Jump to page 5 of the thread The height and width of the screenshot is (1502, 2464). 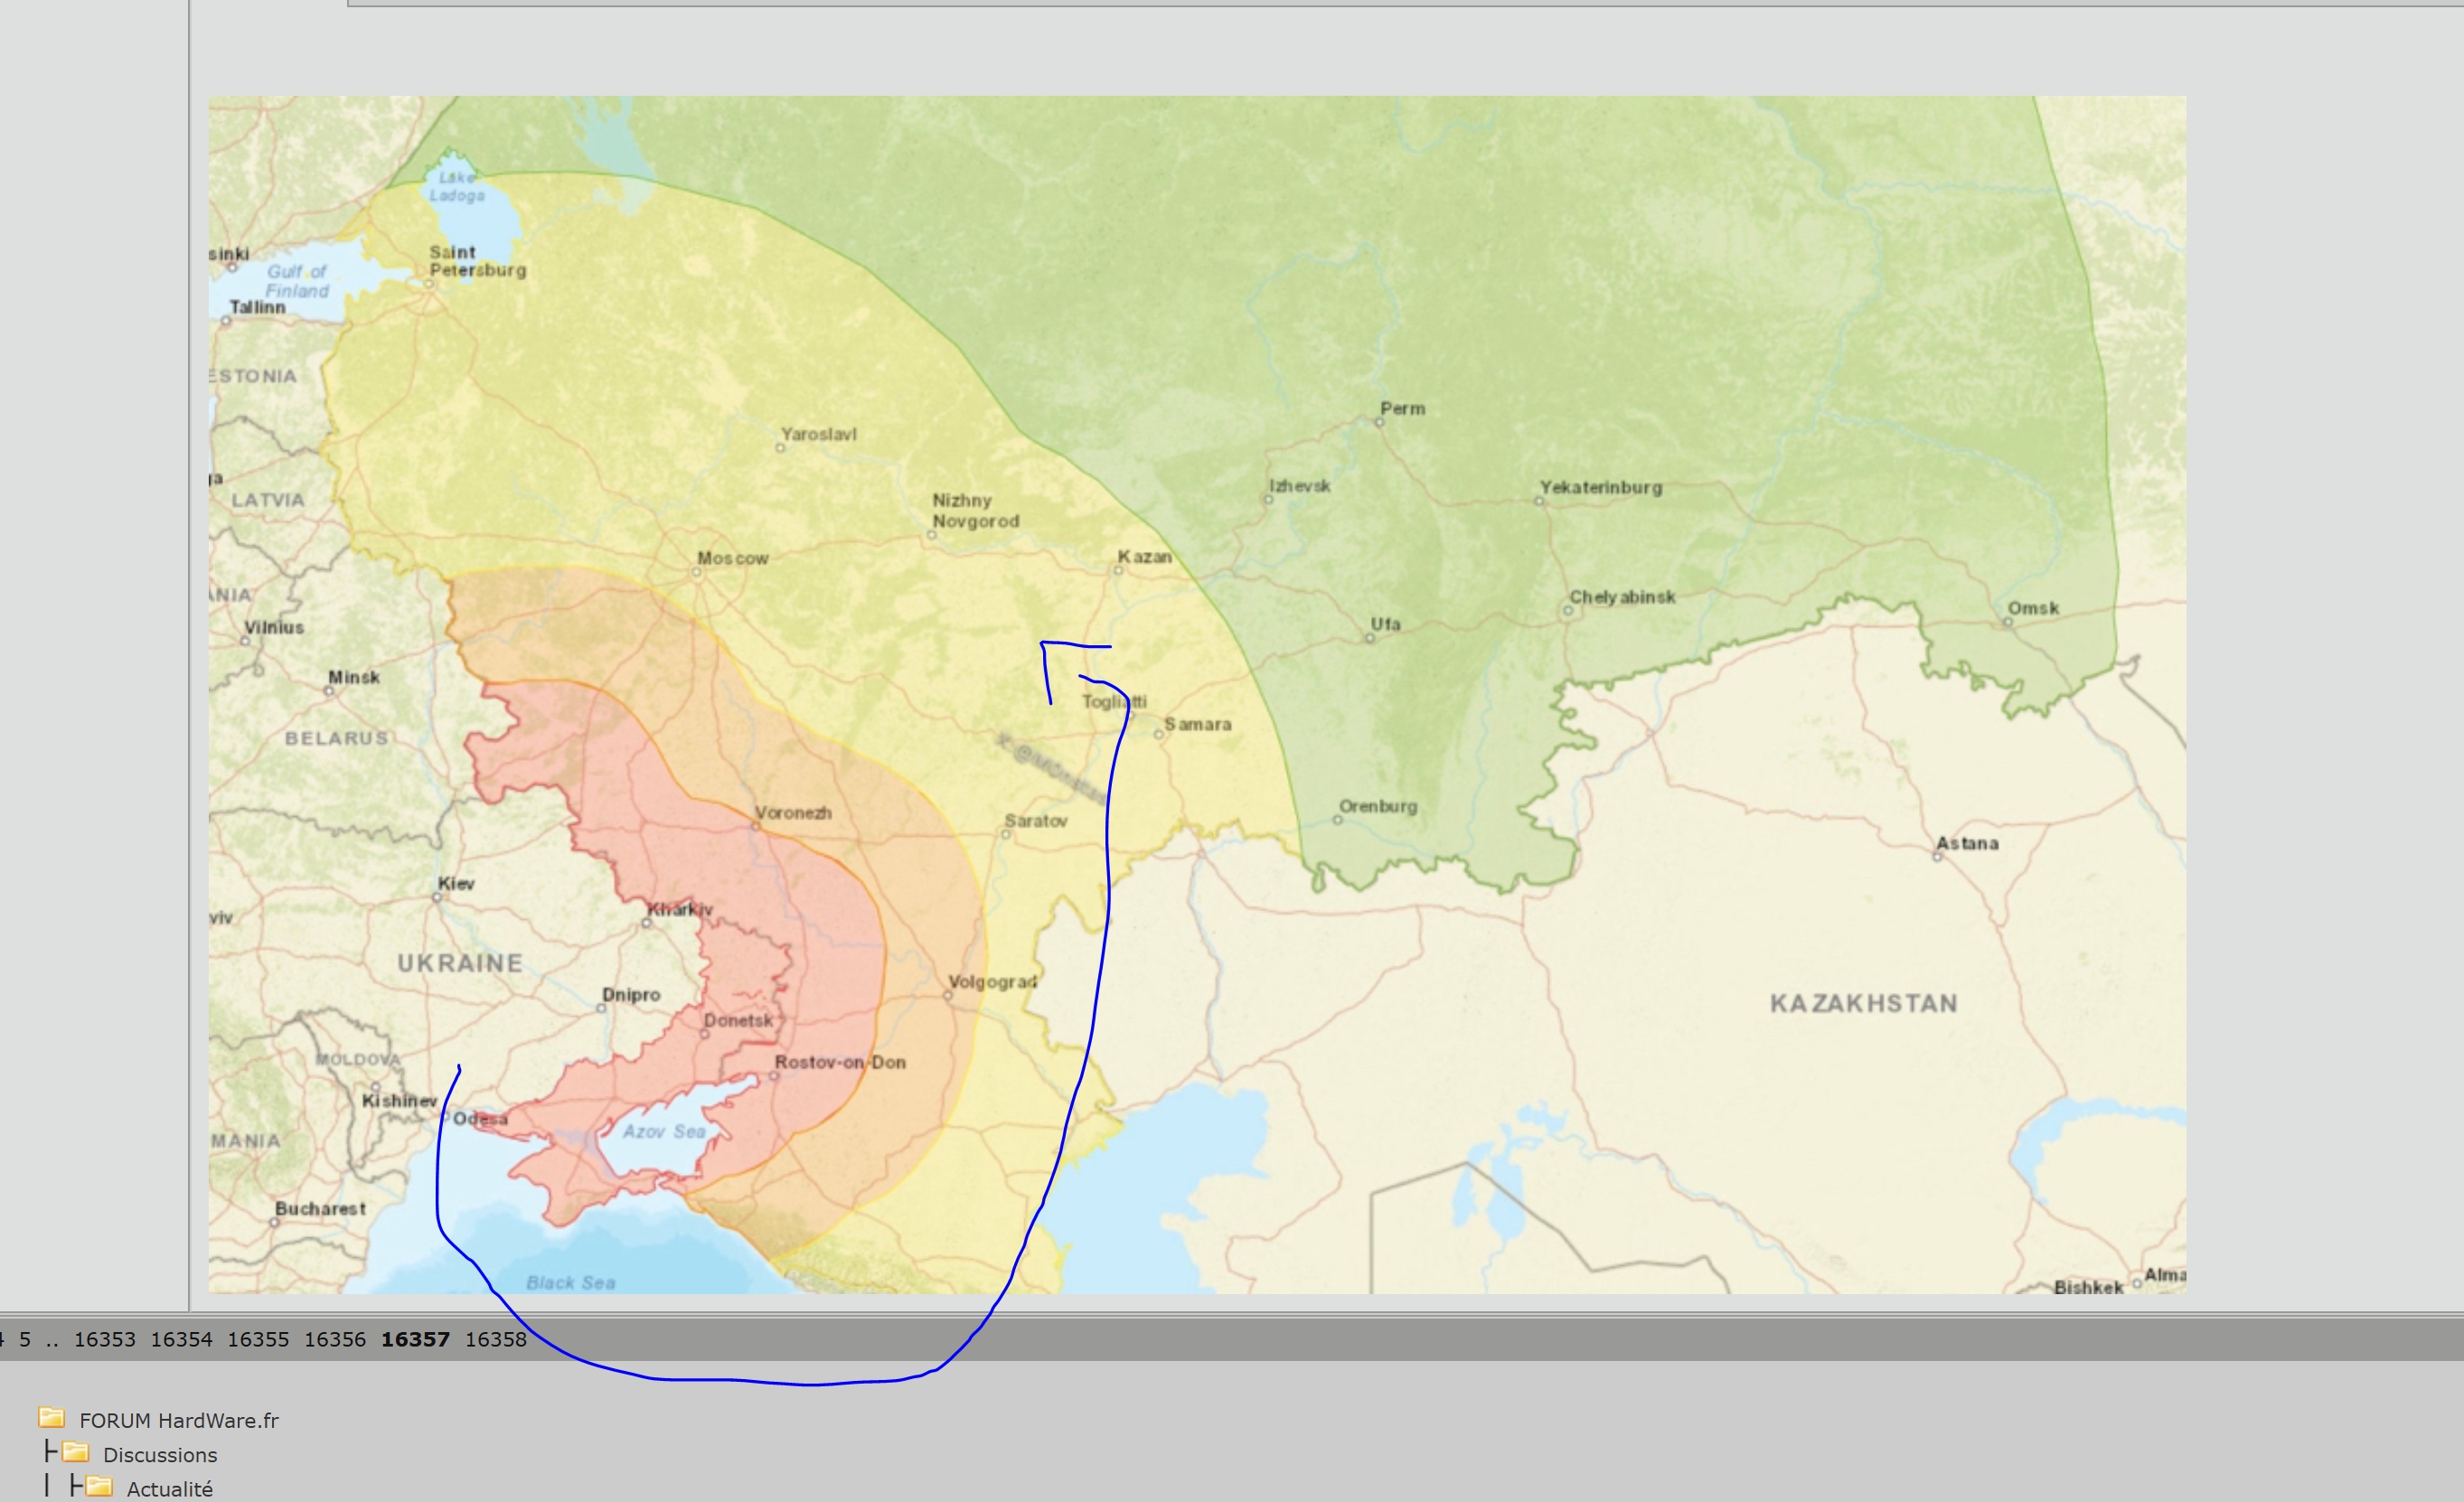(25, 1339)
